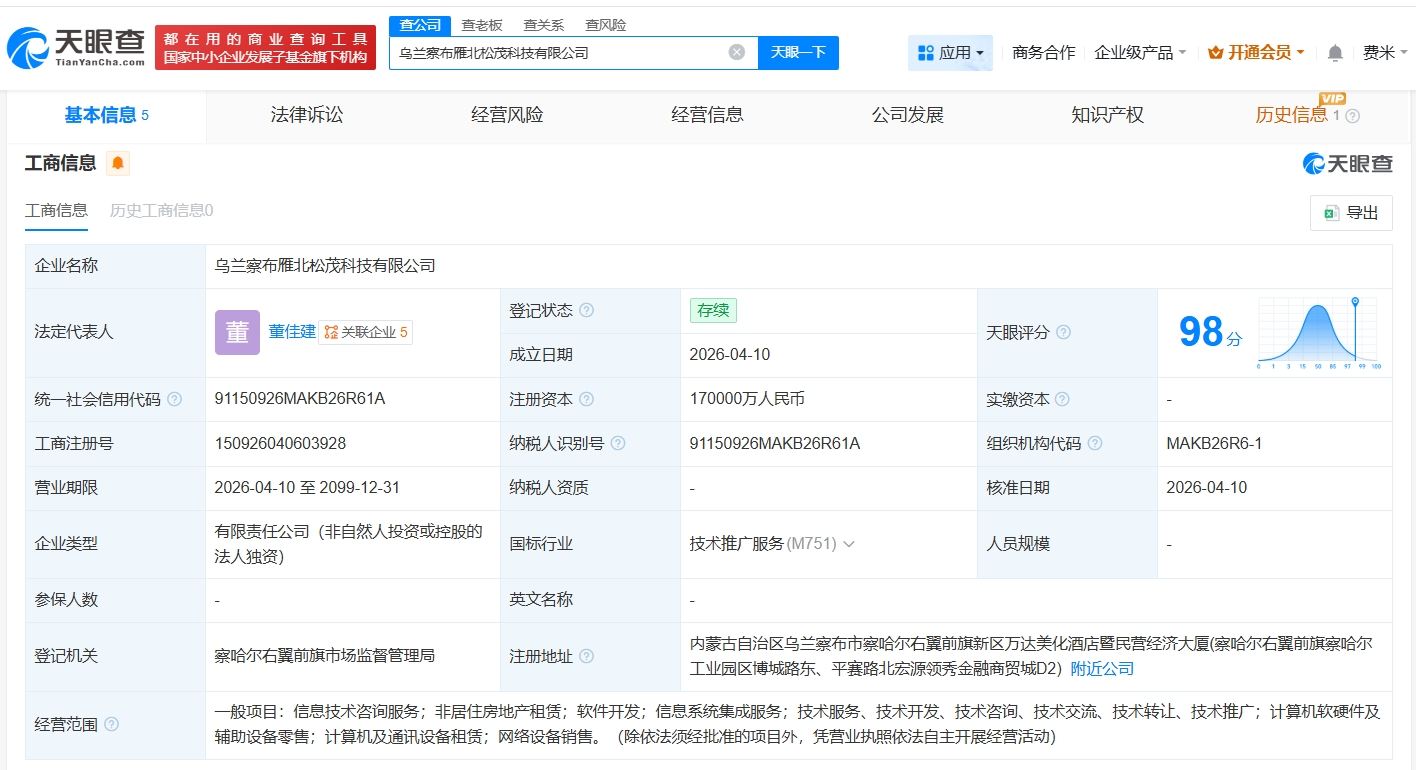Screen dimensions: 1416x770
Task: Switch to the 法律诉讼 tab
Action: point(306,115)
